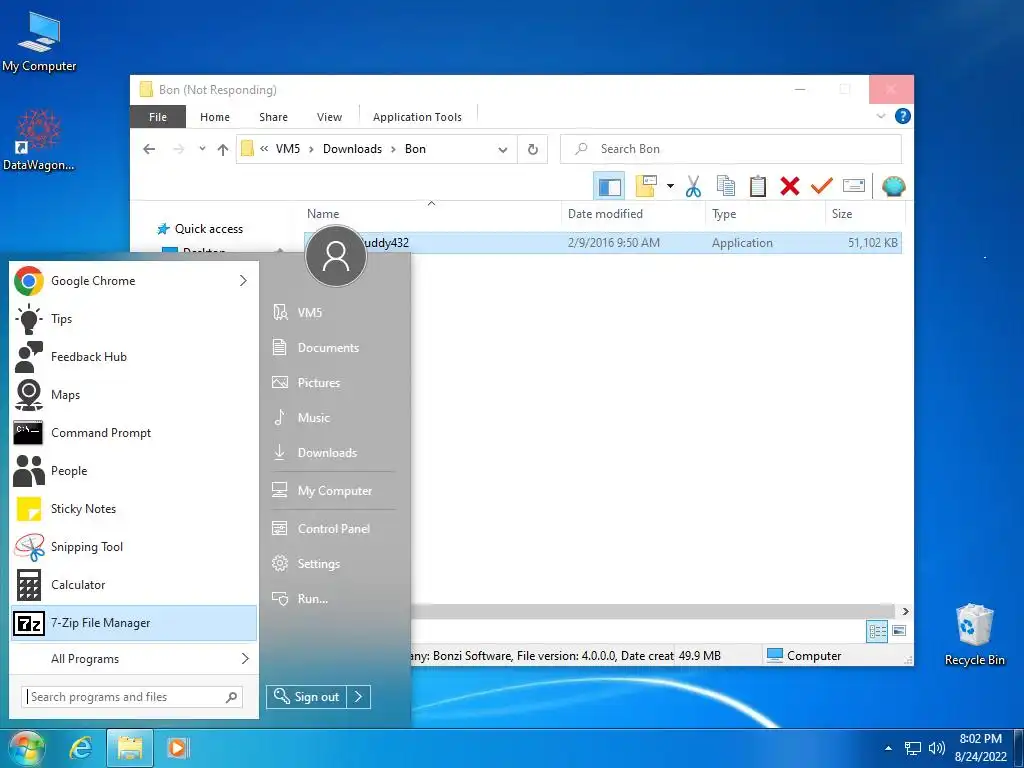The image size is (1024, 768).
Task: Open People from the Start menu
Action: tap(134, 471)
